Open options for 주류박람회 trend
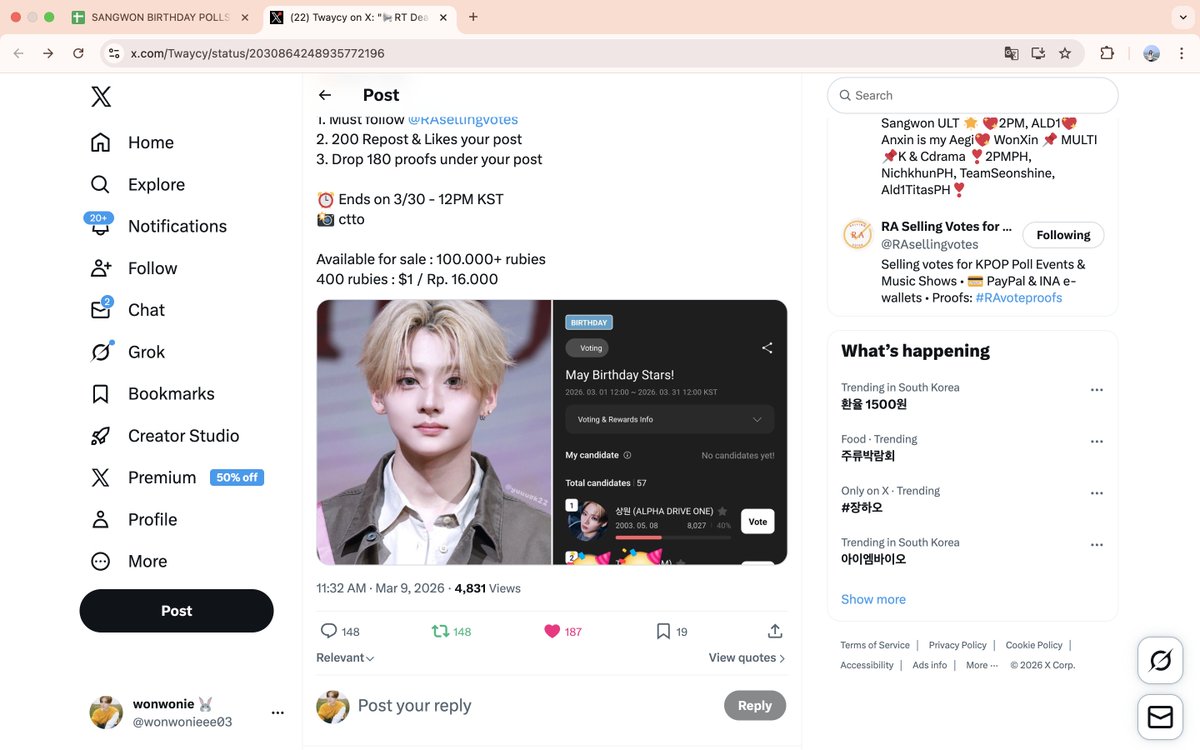 tap(1097, 442)
